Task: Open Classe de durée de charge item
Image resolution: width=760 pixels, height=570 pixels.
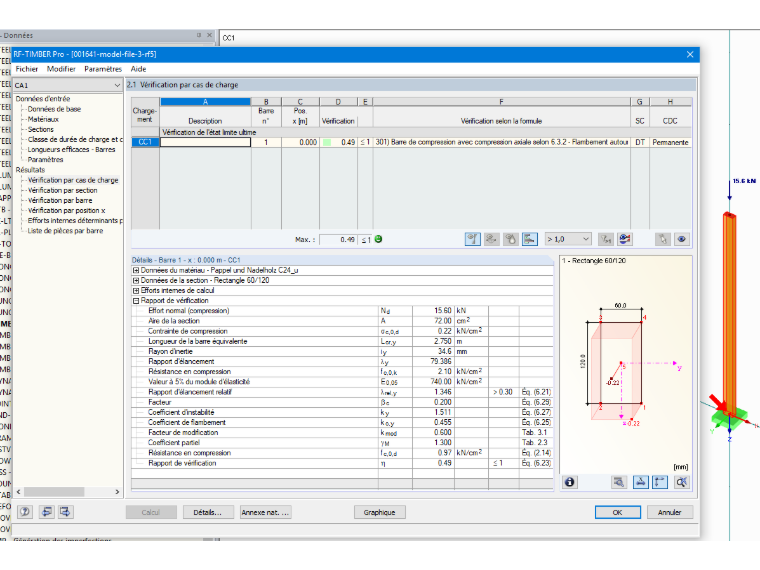Action: coord(75,140)
